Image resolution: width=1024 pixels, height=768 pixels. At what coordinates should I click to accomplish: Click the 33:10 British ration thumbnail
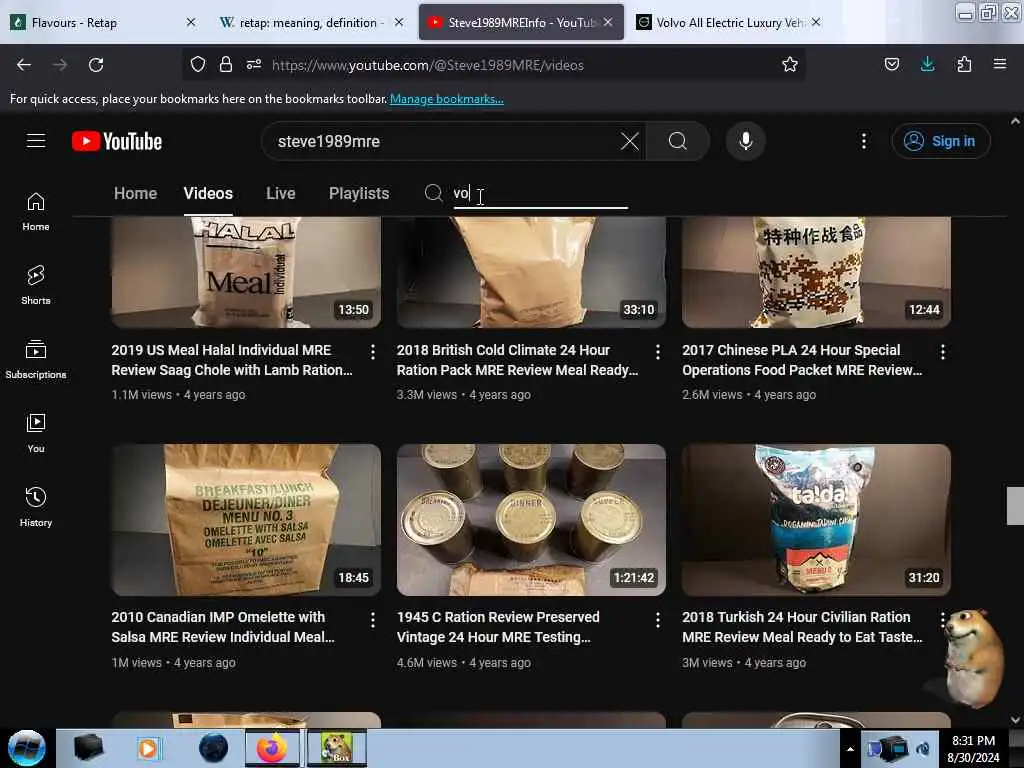[531, 272]
